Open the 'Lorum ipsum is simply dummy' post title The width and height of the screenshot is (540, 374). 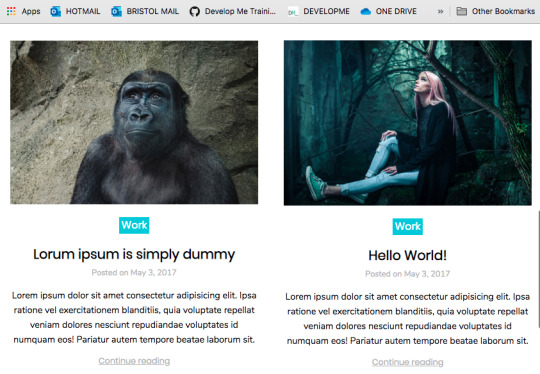click(134, 254)
